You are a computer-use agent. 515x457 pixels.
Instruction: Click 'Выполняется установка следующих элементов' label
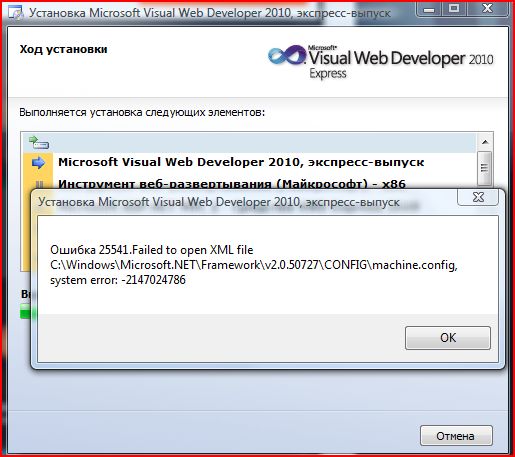[142, 112]
